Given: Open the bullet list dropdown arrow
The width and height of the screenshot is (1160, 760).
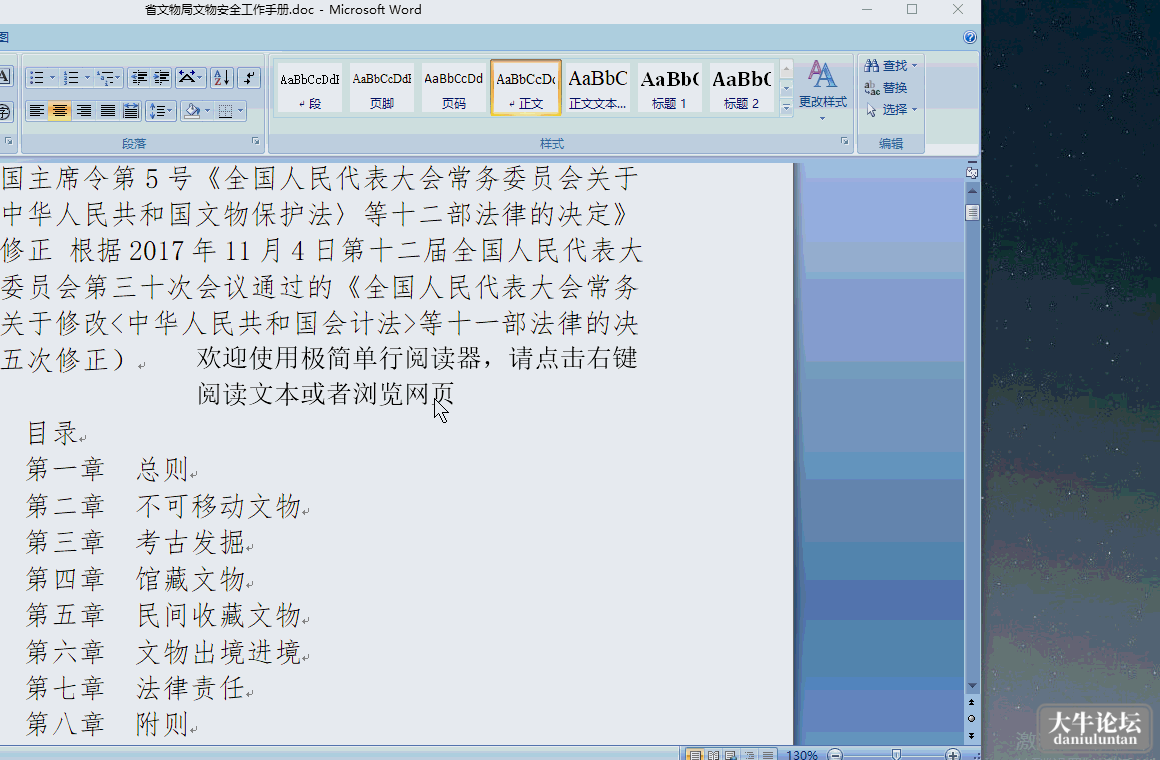Looking at the screenshot, I should (x=53, y=78).
